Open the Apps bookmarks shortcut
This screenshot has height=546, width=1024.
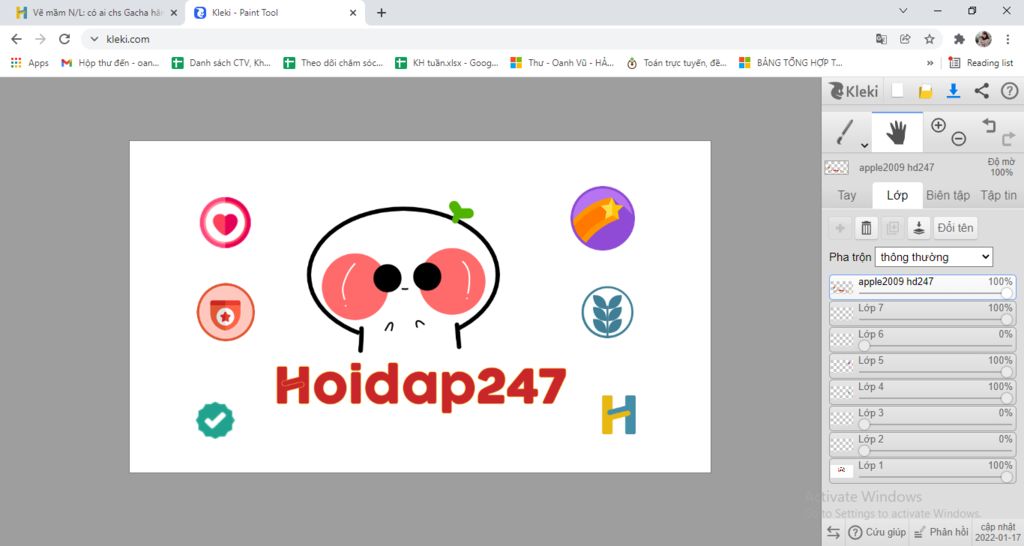29,63
